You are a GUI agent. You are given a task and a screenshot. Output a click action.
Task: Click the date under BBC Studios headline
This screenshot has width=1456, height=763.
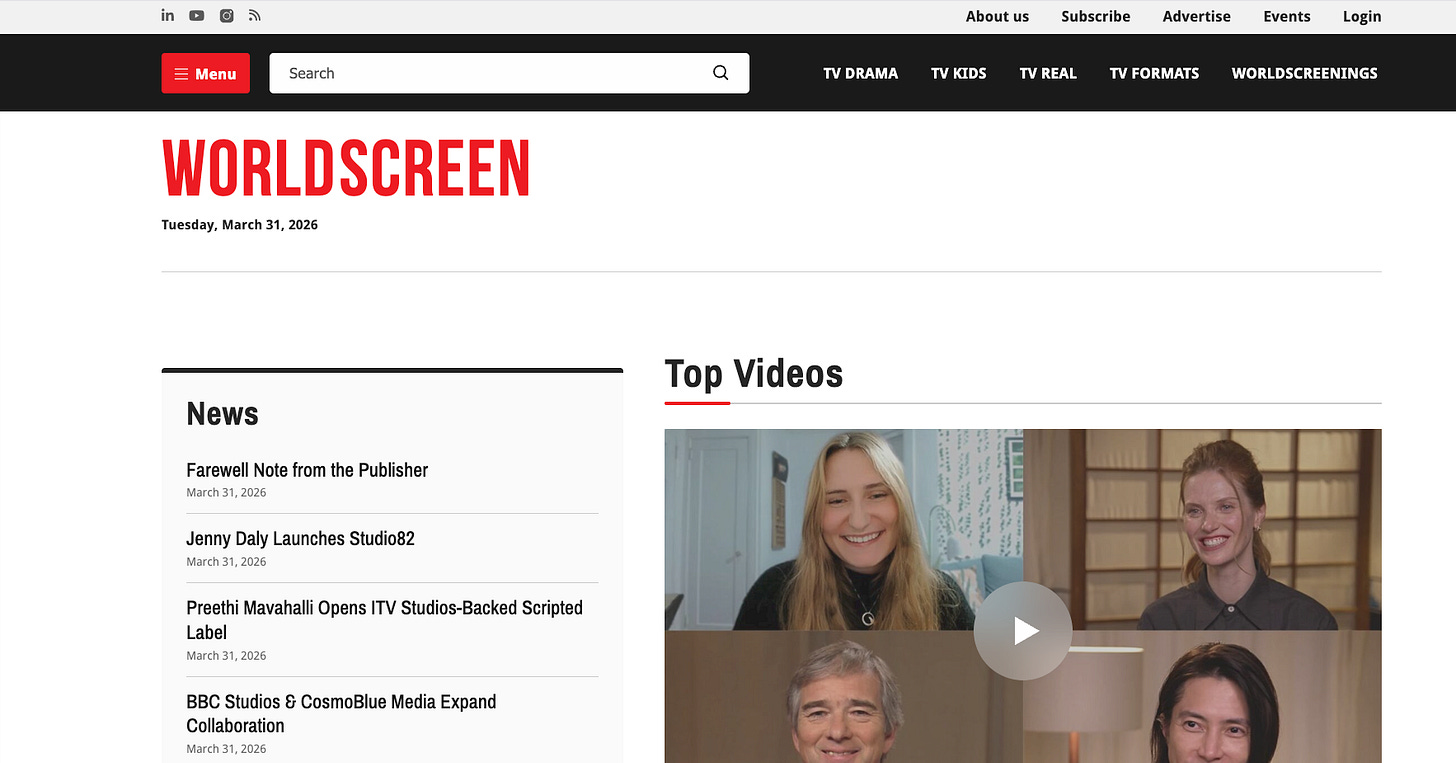226,748
